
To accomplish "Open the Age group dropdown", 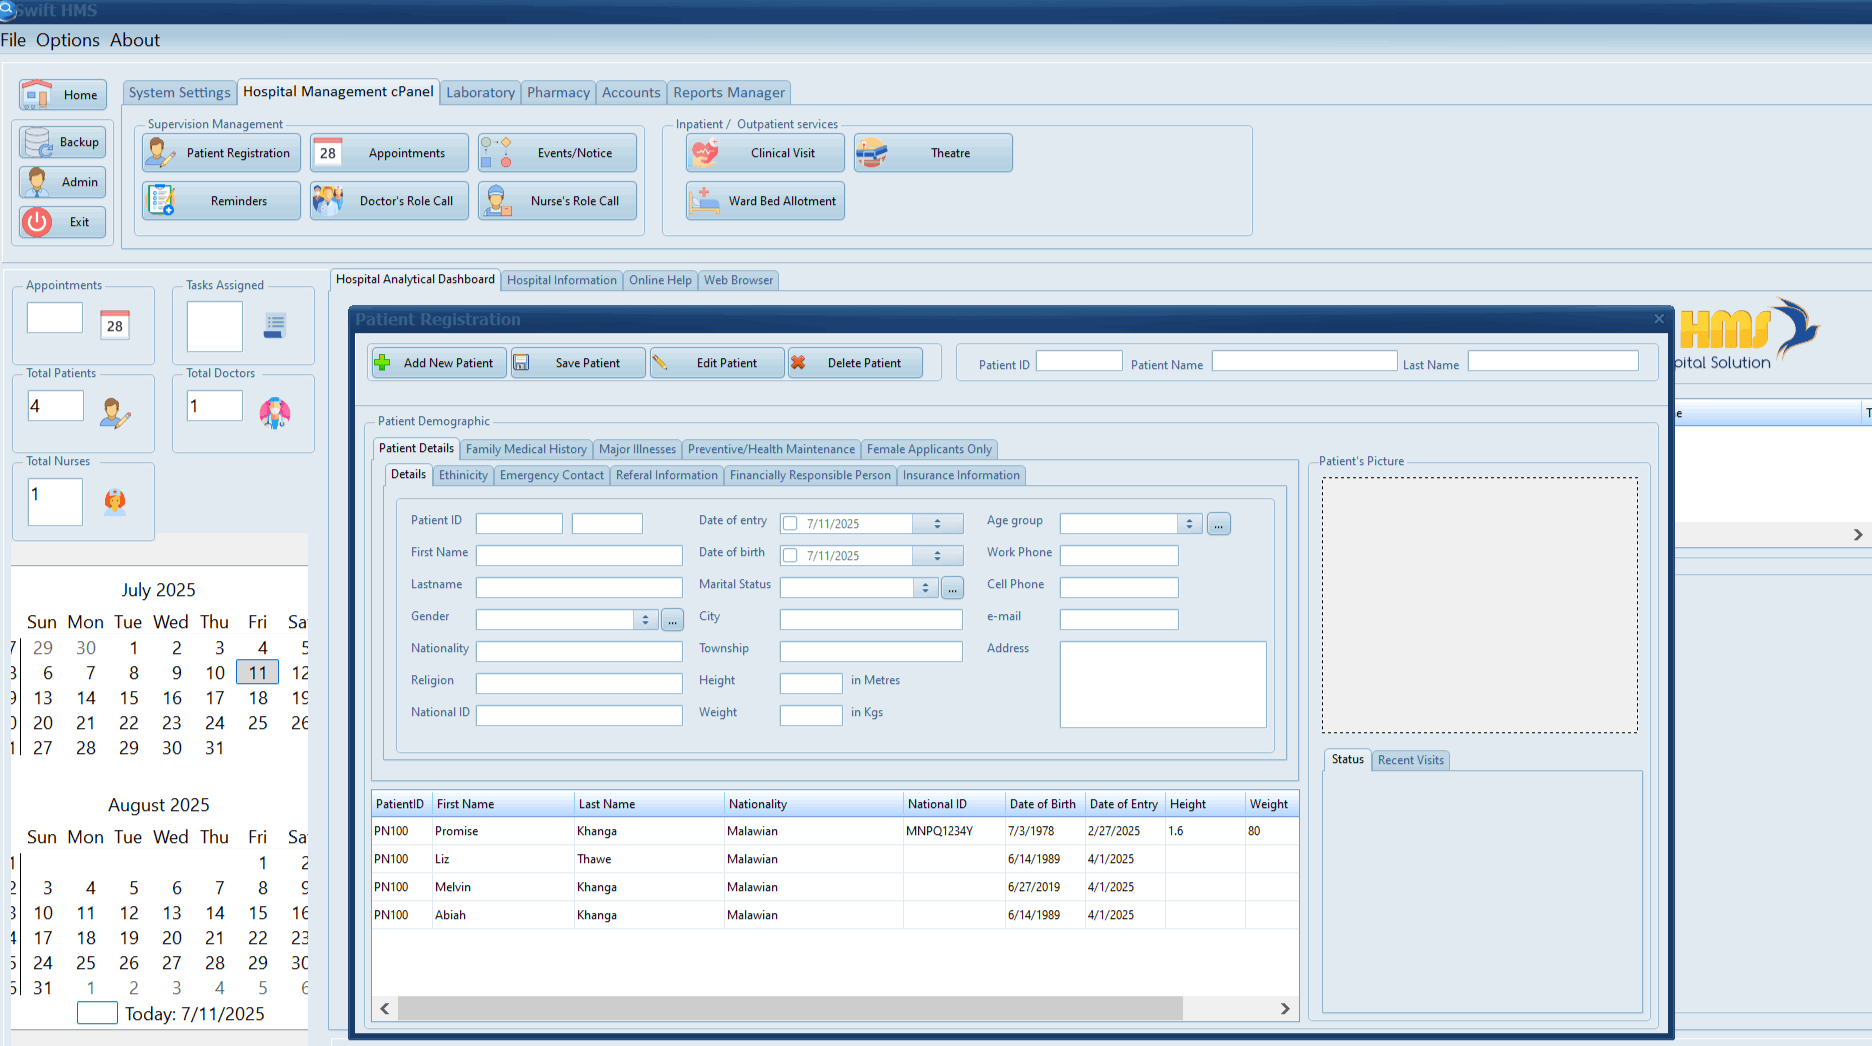I will point(1189,523).
